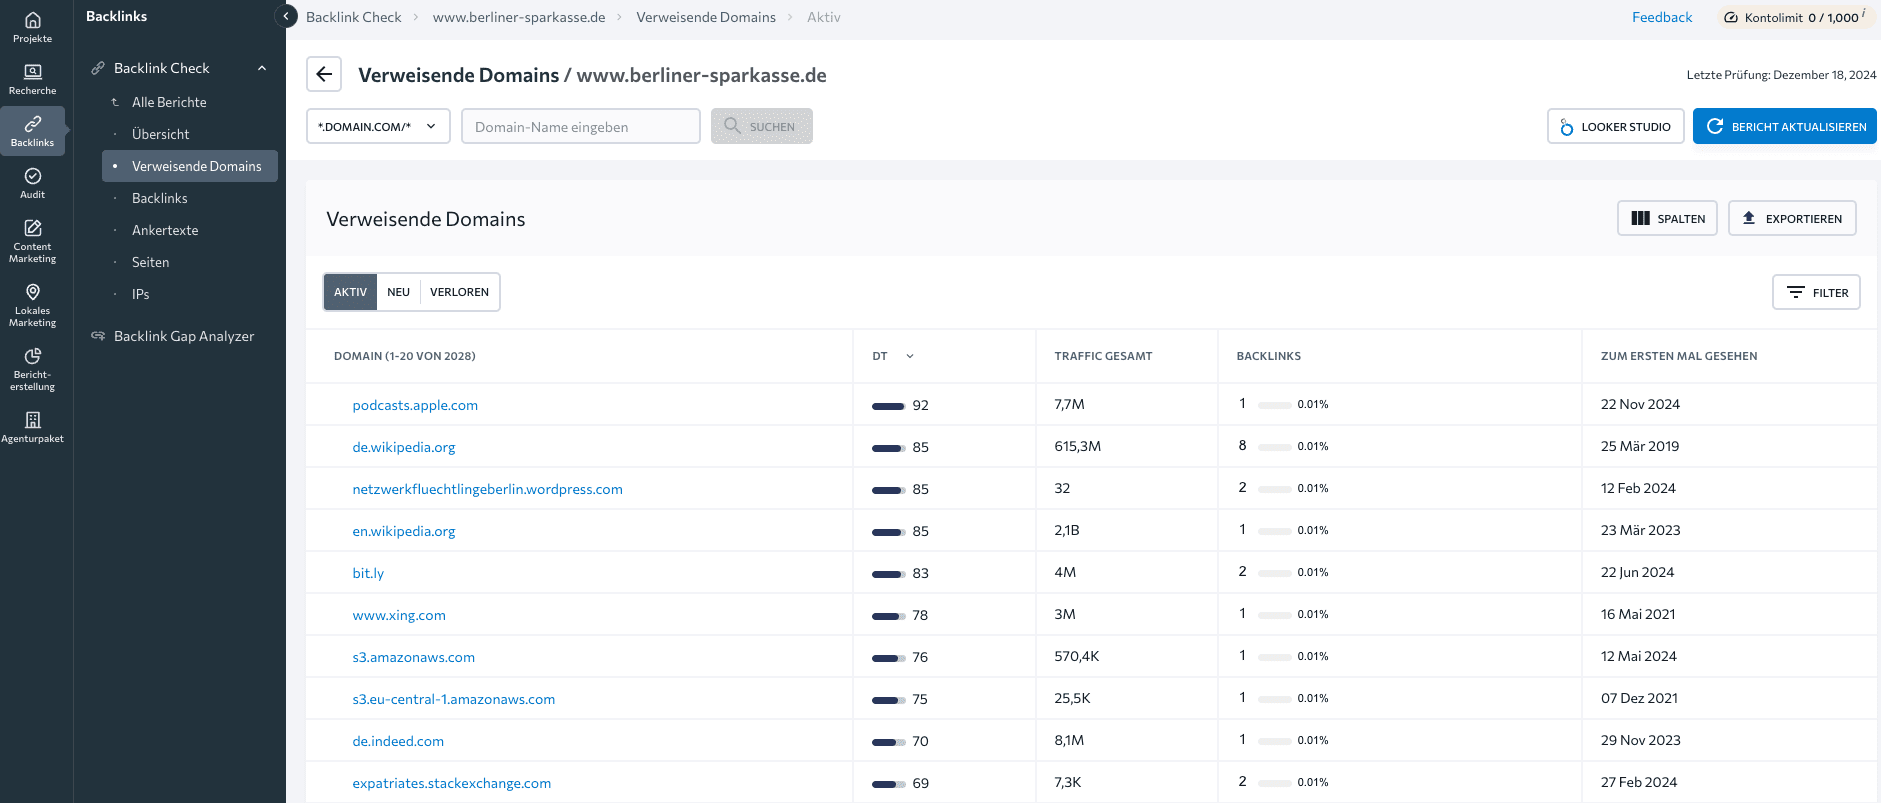
Task: Select Verweisende Domains in the menu
Action: (x=190, y=166)
